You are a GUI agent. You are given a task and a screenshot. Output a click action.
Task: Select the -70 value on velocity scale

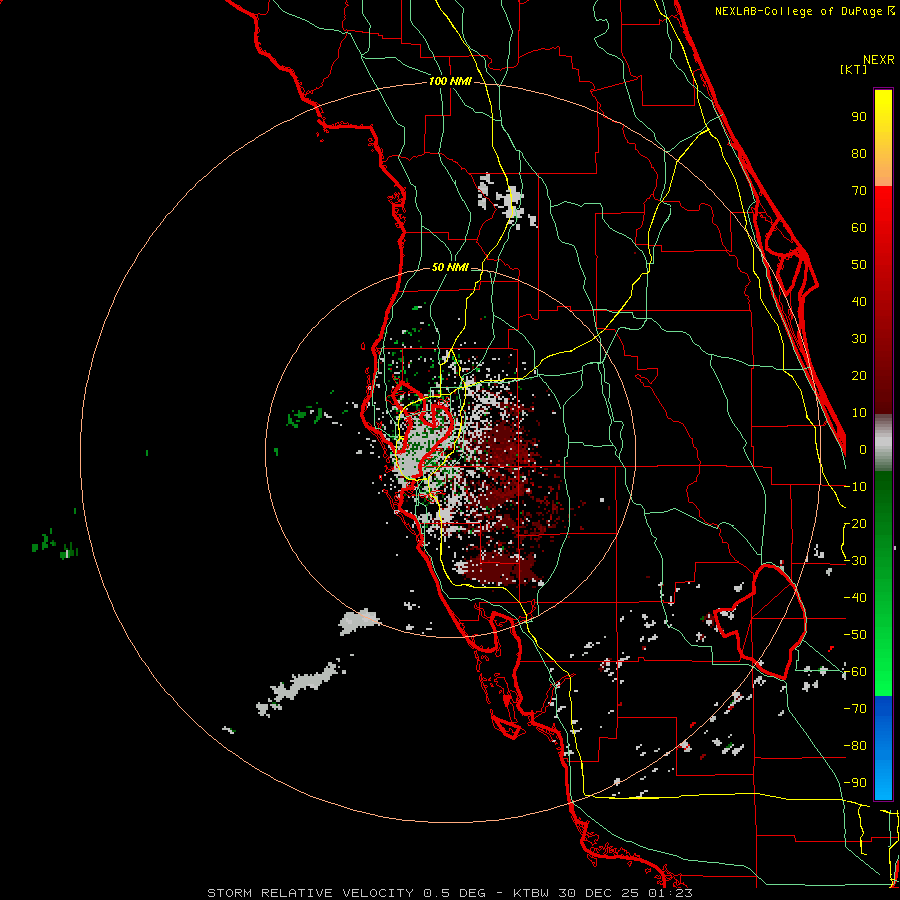(x=856, y=709)
